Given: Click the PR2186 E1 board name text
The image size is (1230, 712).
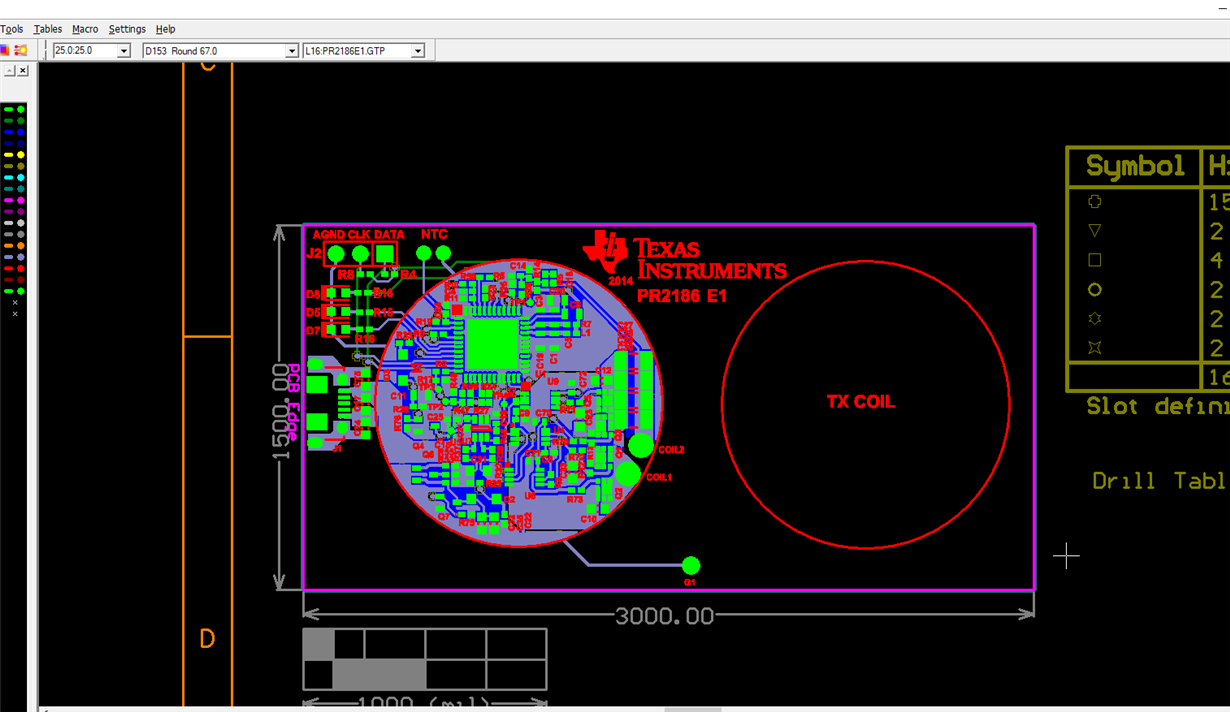Looking at the screenshot, I should tap(682, 296).
